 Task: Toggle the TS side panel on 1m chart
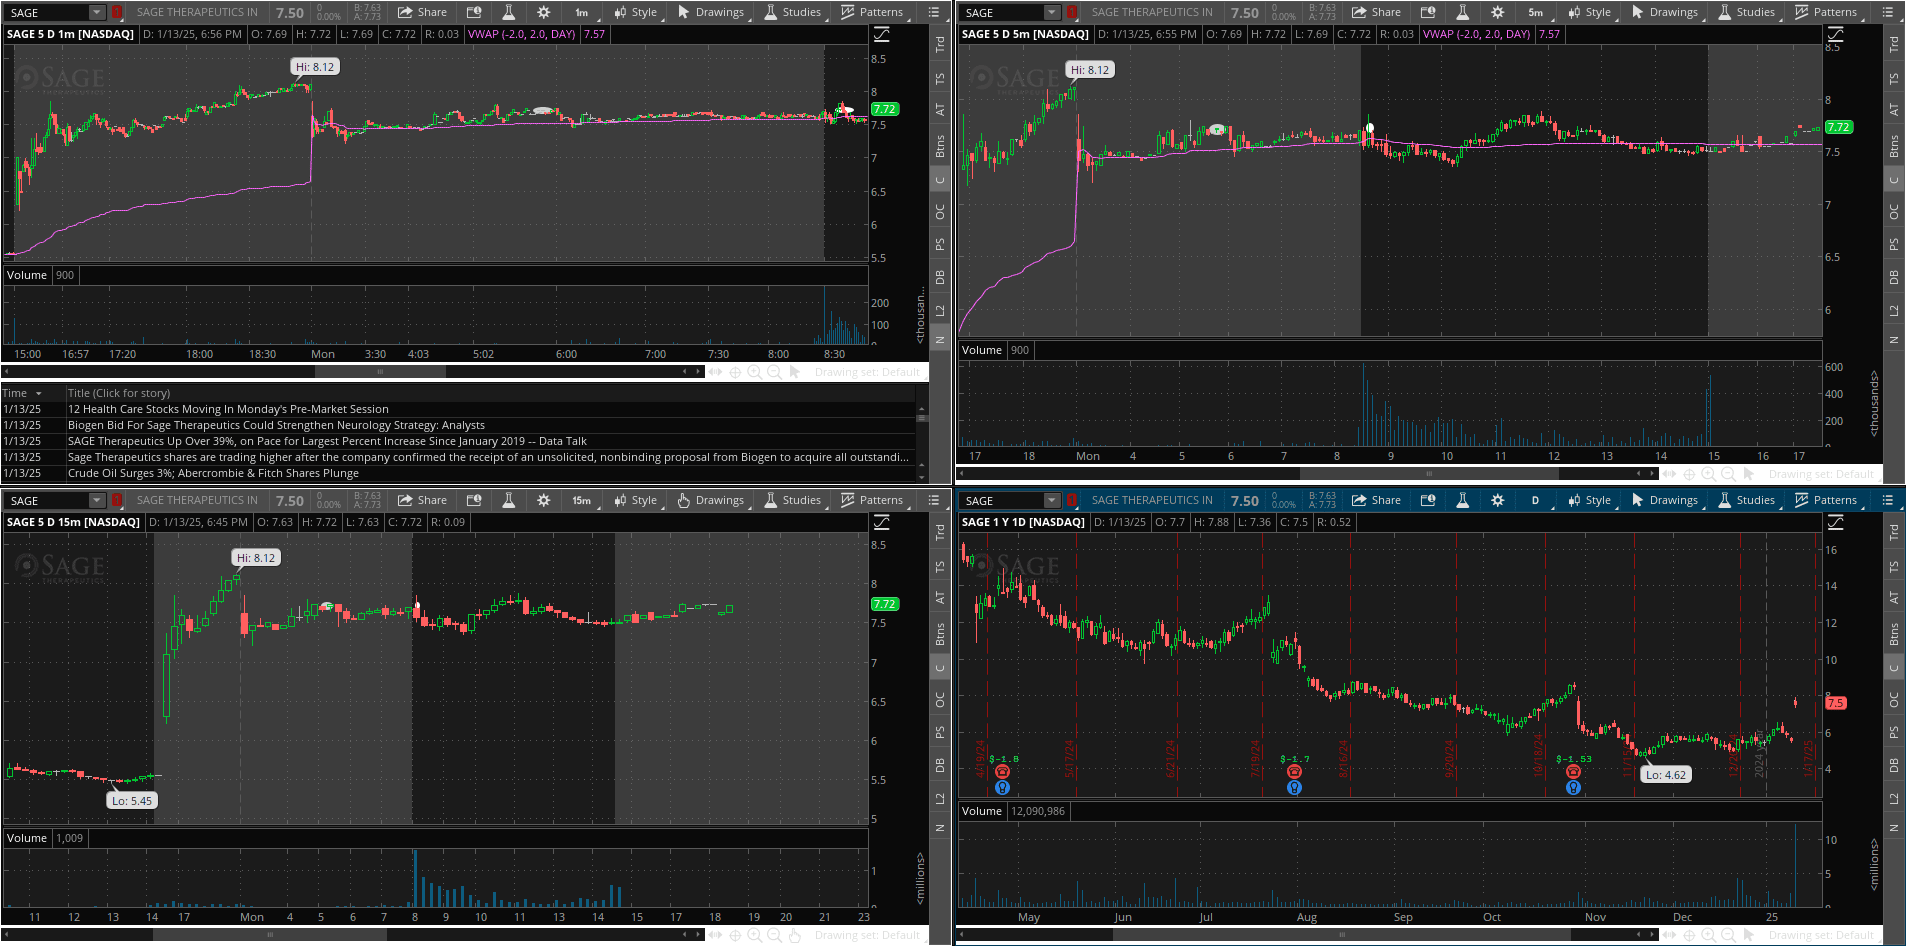(940, 79)
